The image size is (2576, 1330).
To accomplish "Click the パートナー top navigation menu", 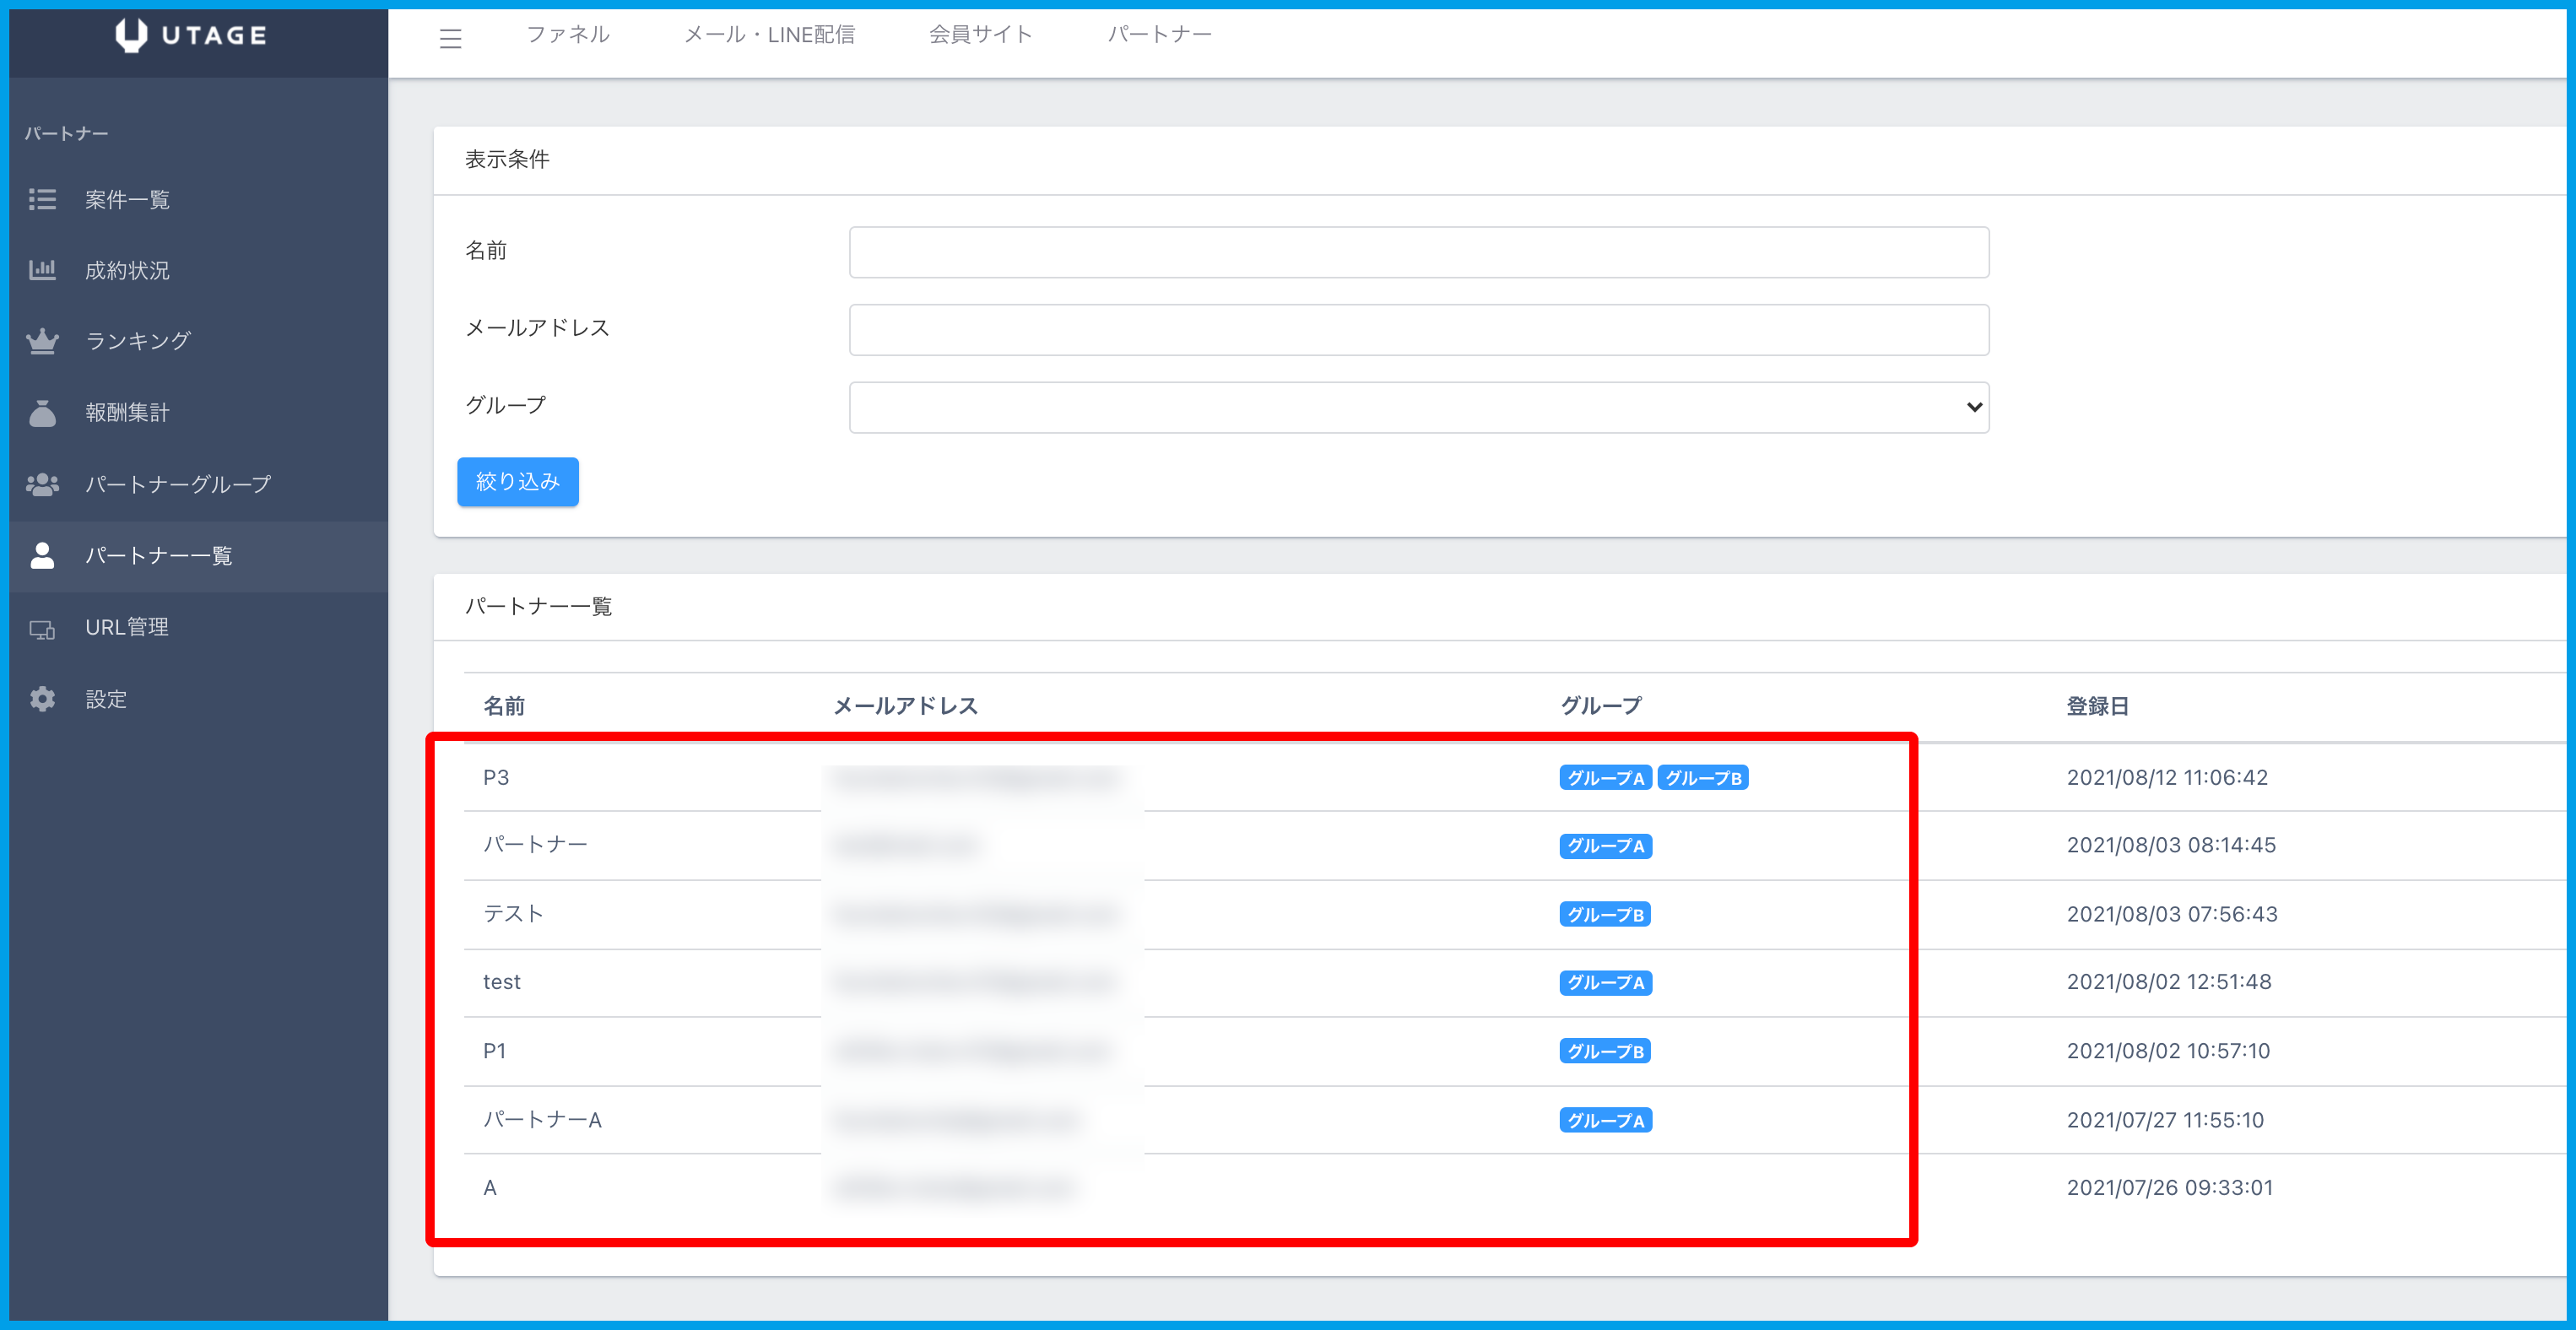I will pyautogui.click(x=1159, y=35).
